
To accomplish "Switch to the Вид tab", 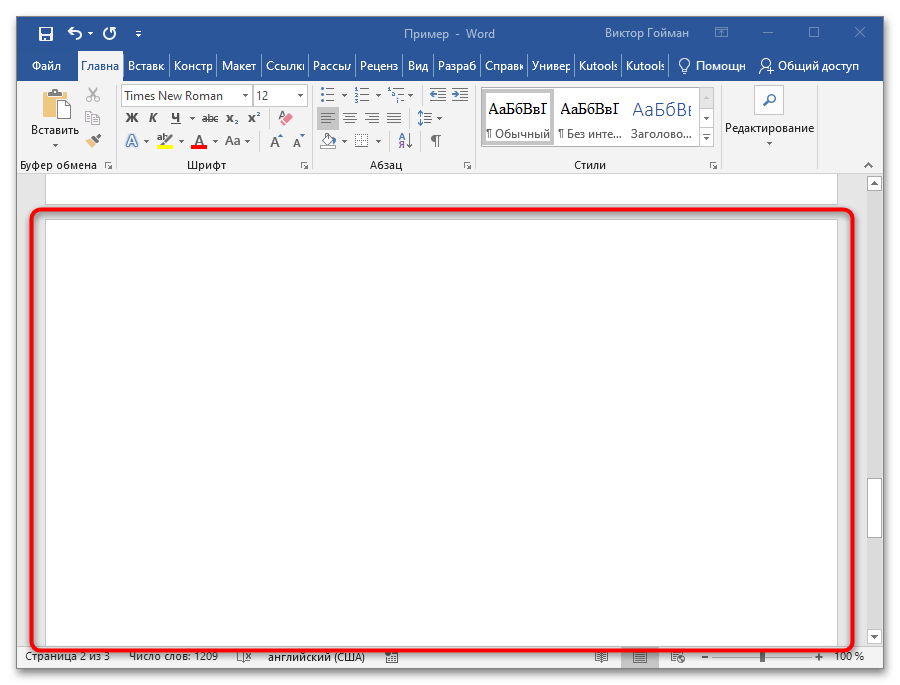I will tap(418, 66).
